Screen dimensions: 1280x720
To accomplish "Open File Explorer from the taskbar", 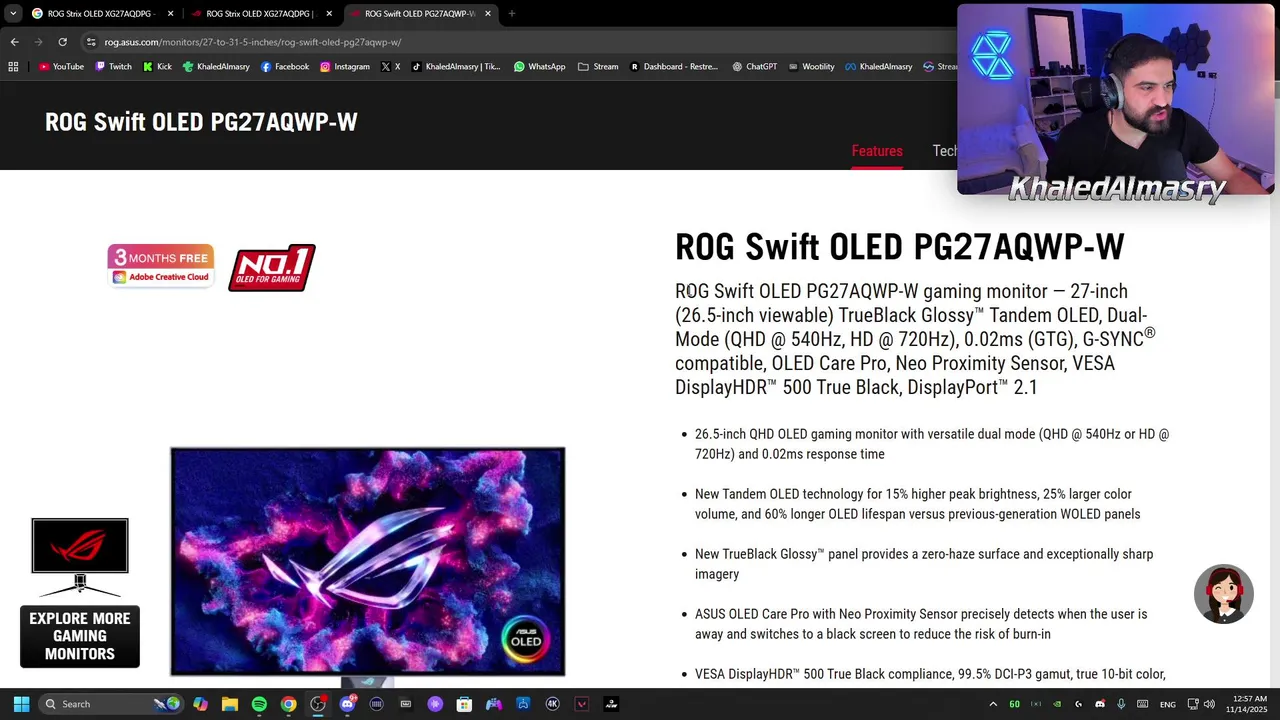I will pyautogui.click(x=229, y=704).
